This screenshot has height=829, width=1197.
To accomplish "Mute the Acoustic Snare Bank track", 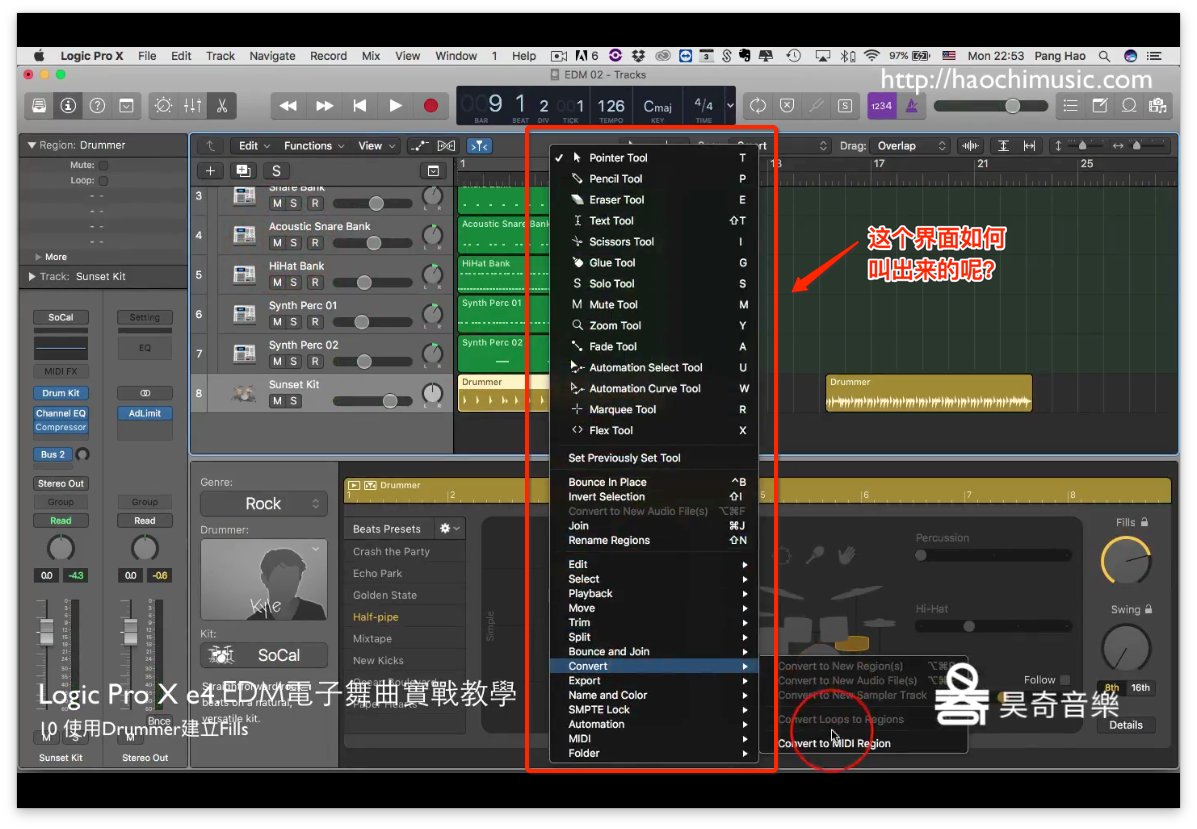I will (276, 243).
